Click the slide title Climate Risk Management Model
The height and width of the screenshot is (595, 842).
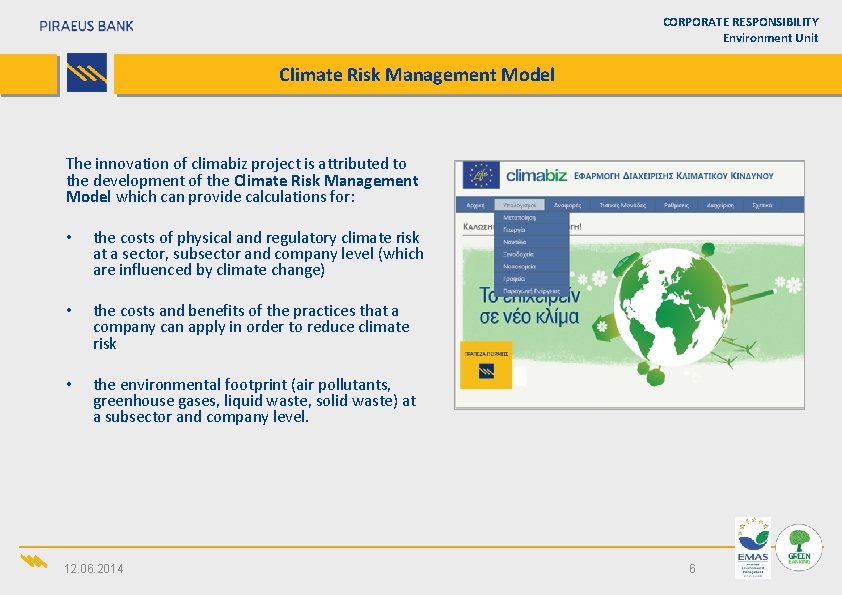point(417,74)
